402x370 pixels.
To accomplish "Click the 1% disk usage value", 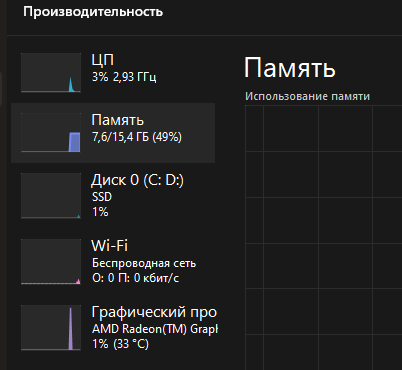I will [100, 212].
